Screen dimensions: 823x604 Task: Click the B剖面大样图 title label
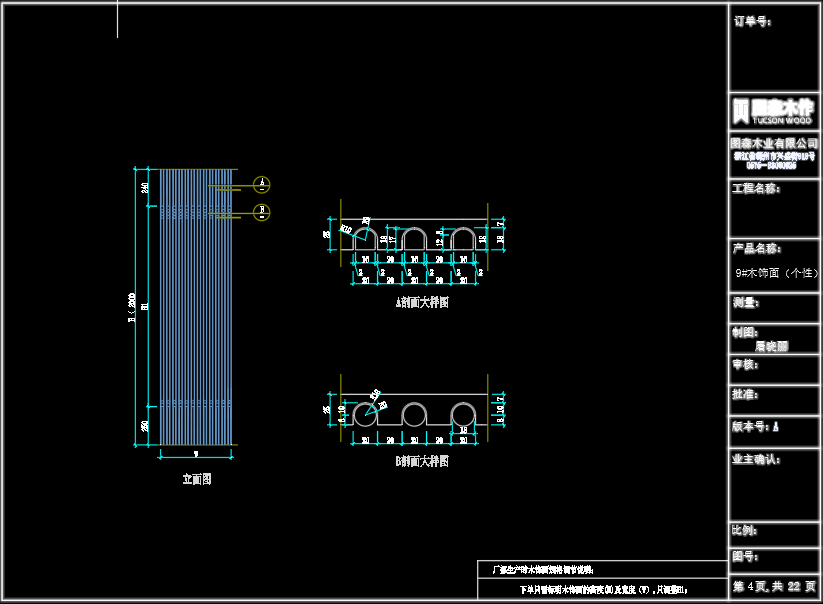(421, 461)
